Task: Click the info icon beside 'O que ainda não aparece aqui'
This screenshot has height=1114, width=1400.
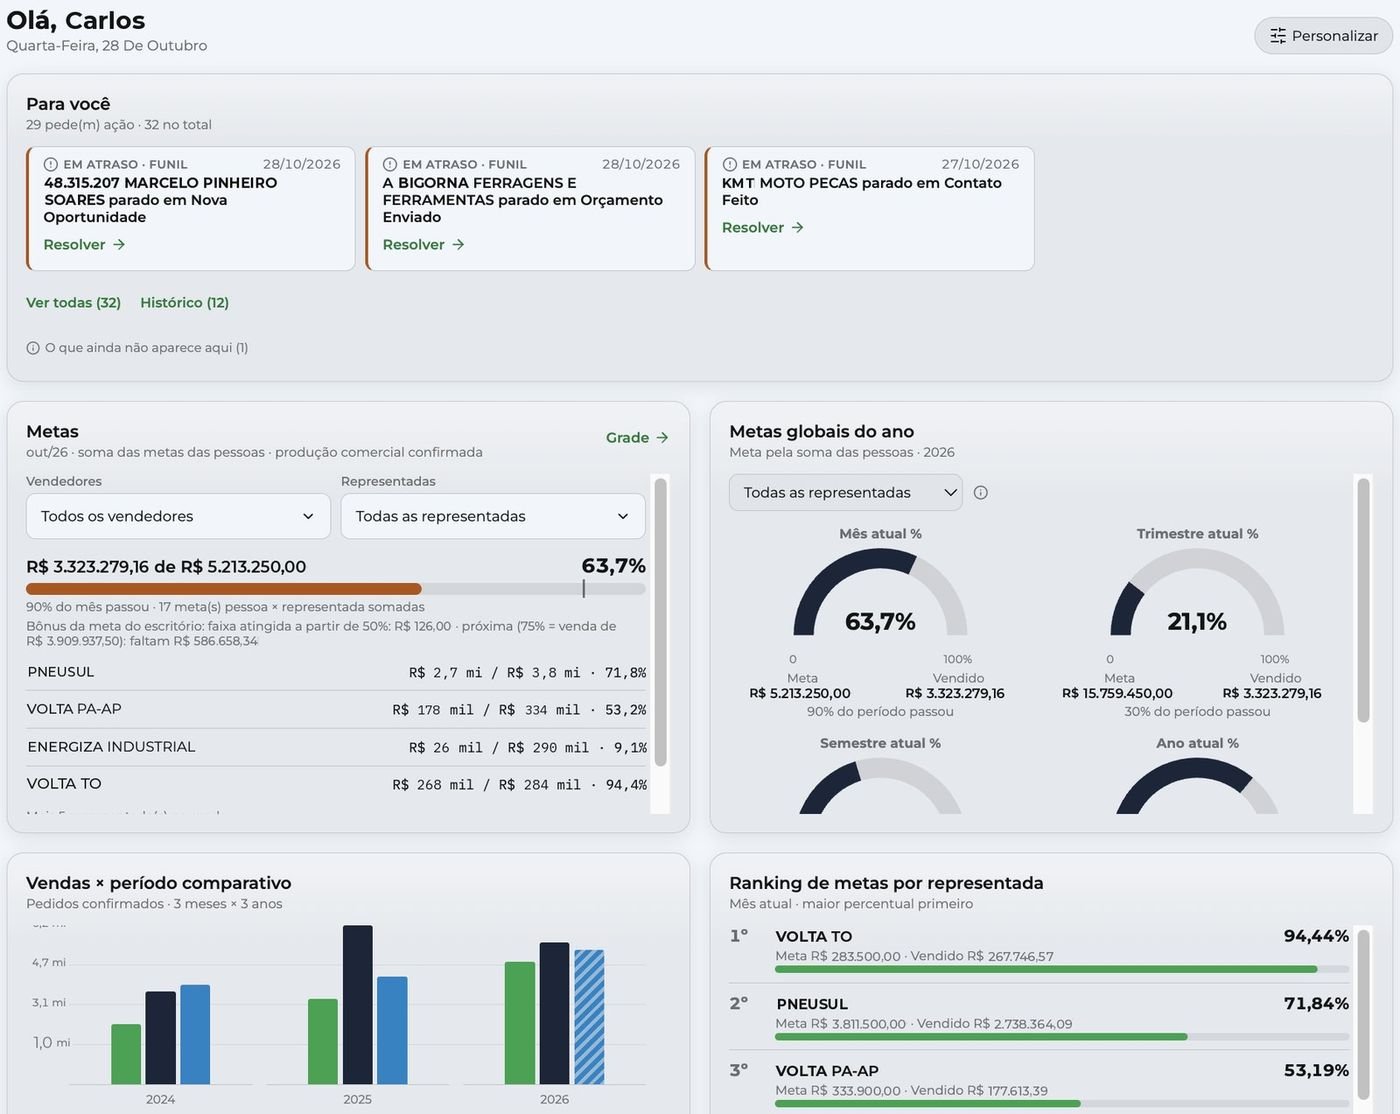Action: coord(33,348)
